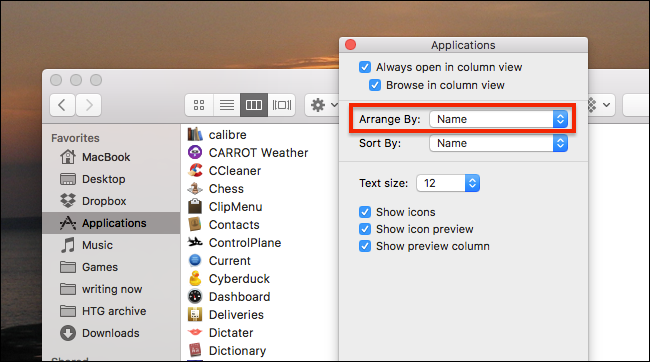The height and width of the screenshot is (362, 650).
Task: Toggle Always open in column view
Action: pos(365,67)
